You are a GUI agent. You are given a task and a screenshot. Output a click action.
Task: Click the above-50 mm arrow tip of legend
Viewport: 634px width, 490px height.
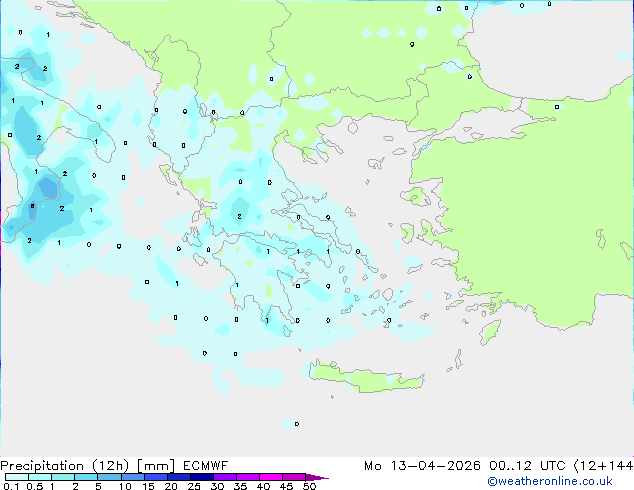(x=317, y=477)
